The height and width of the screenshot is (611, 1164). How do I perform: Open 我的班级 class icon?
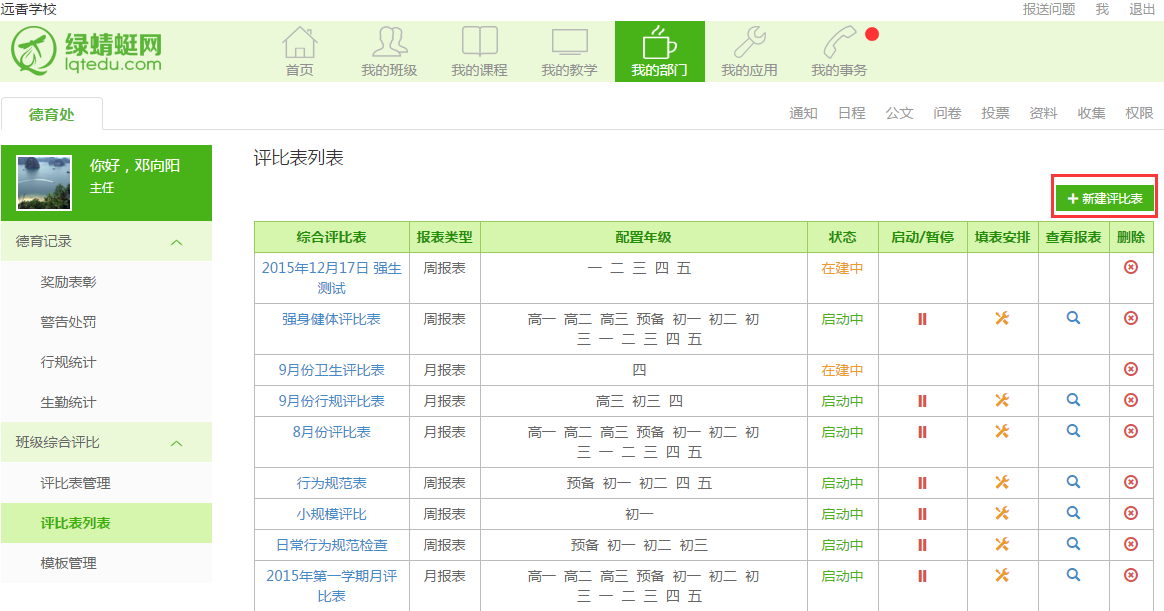389,44
